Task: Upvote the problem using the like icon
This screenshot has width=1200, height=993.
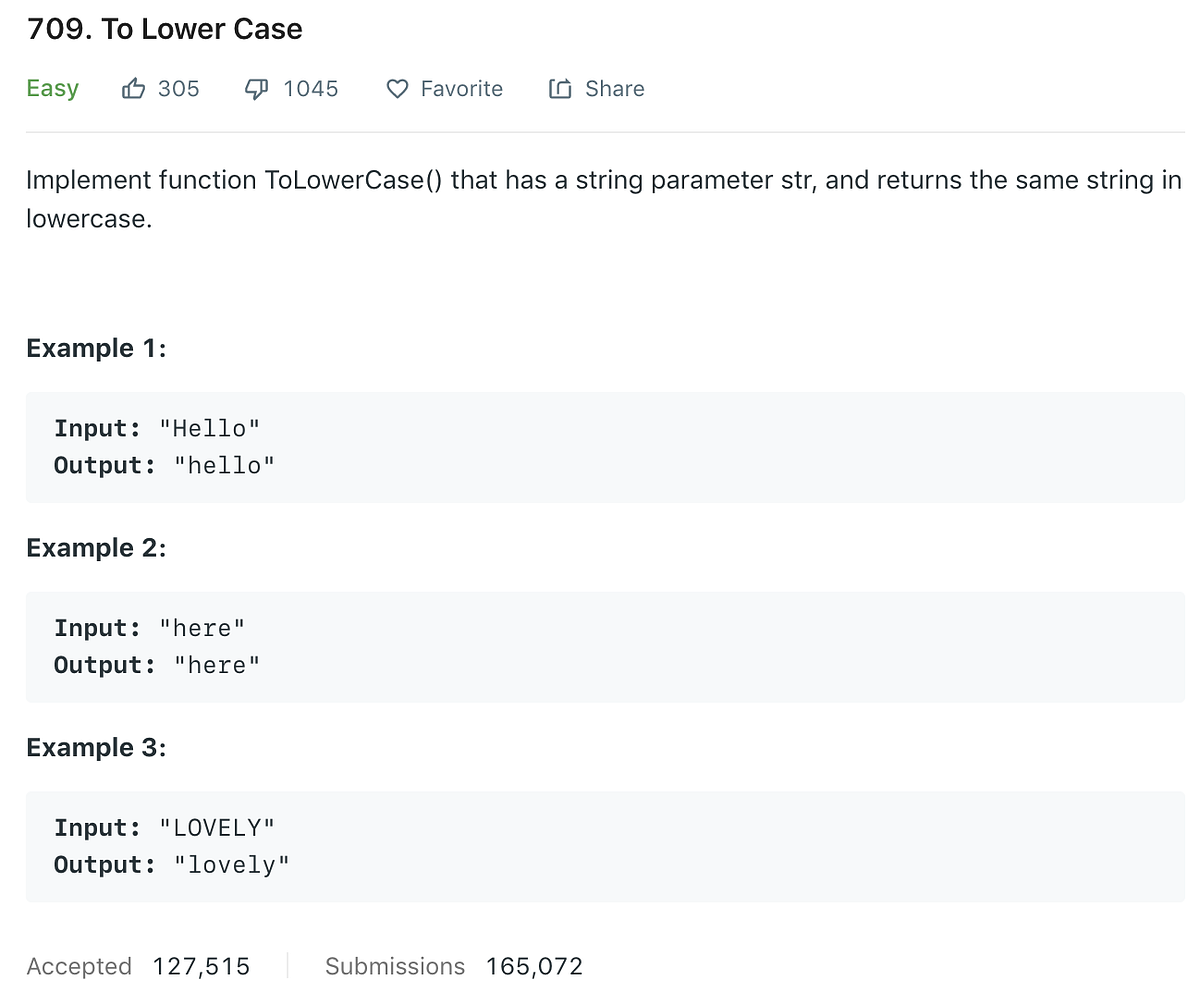Action: click(133, 88)
